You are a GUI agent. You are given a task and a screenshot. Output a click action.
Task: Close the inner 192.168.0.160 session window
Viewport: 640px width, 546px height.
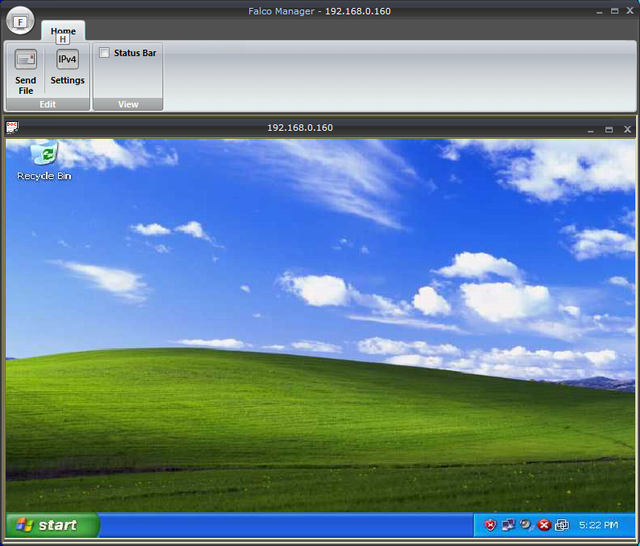pyautogui.click(x=627, y=129)
